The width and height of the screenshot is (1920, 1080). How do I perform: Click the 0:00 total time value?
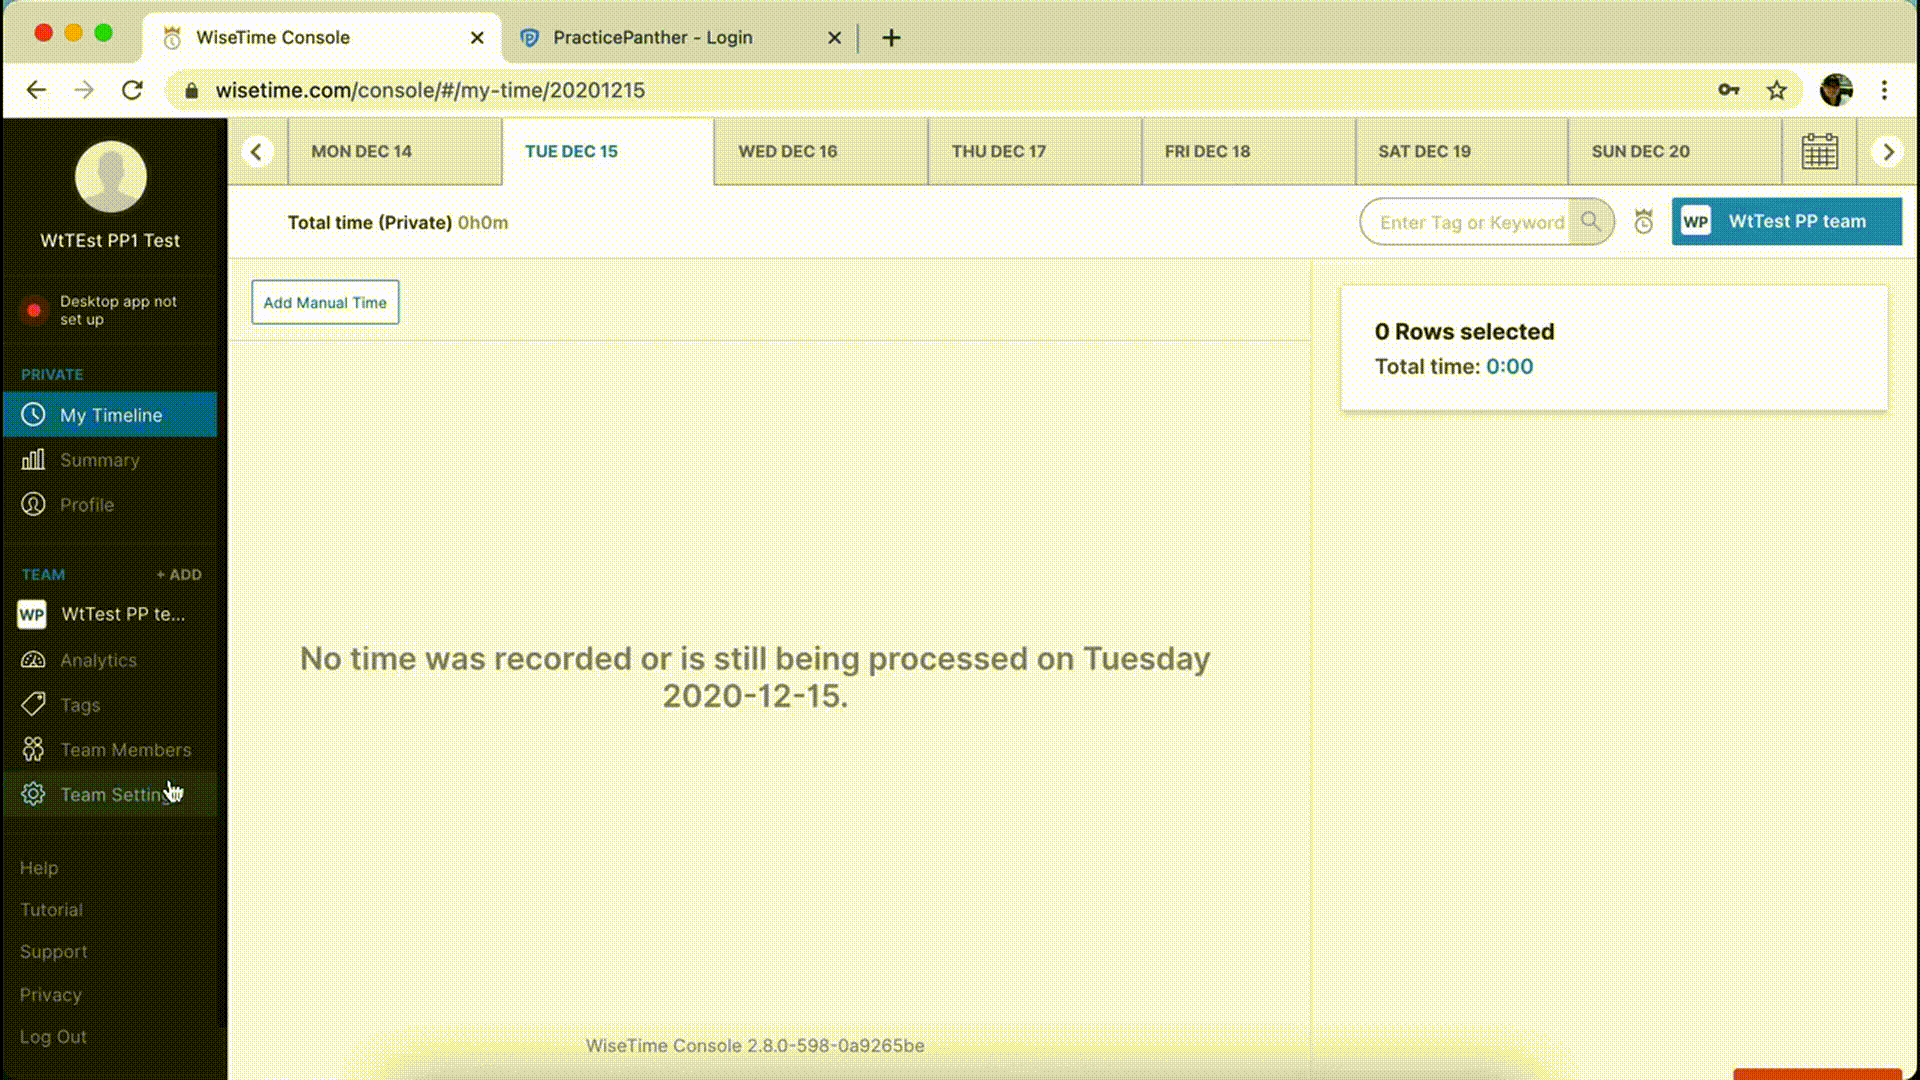pyautogui.click(x=1509, y=367)
